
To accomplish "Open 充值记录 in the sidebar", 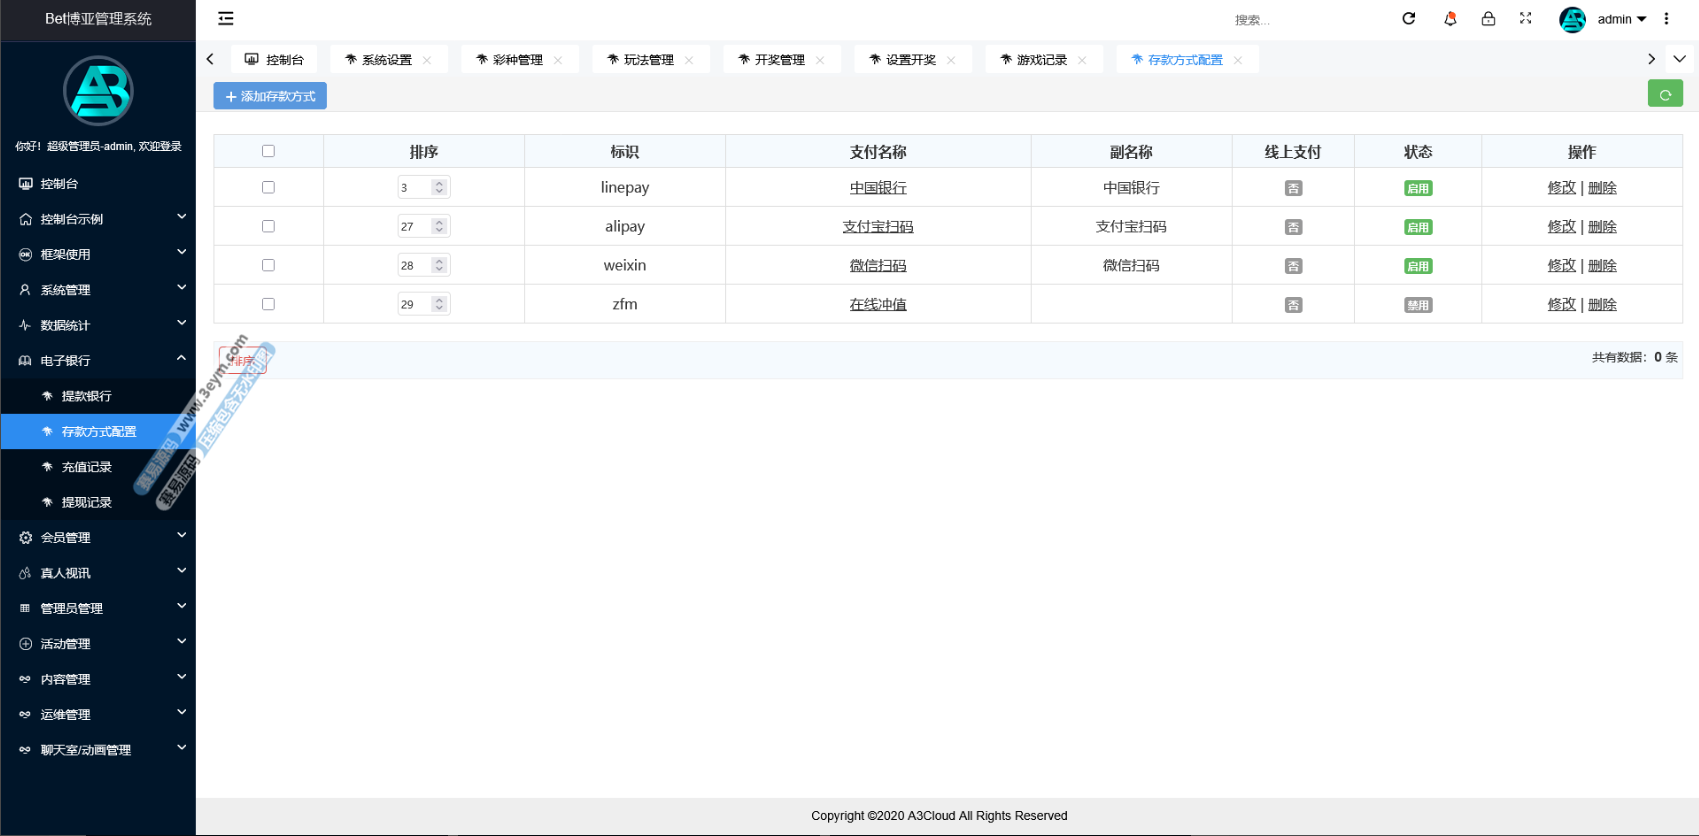I will pyautogui.click(x=87, y=467).
